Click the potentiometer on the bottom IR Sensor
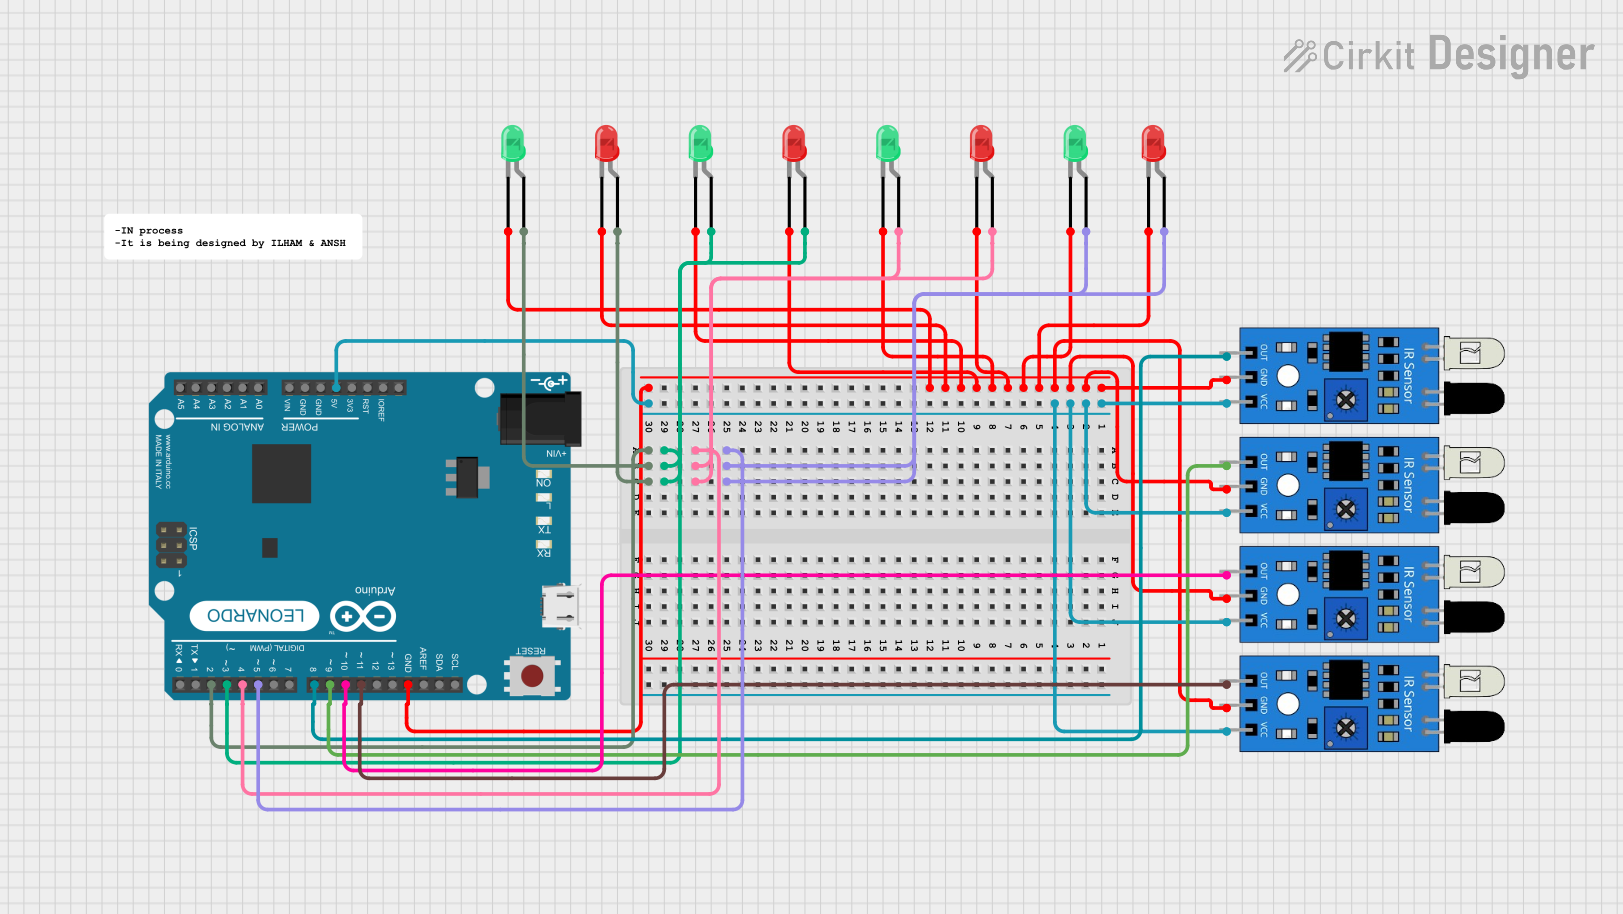1623x914 pixels. [1346, 728]
